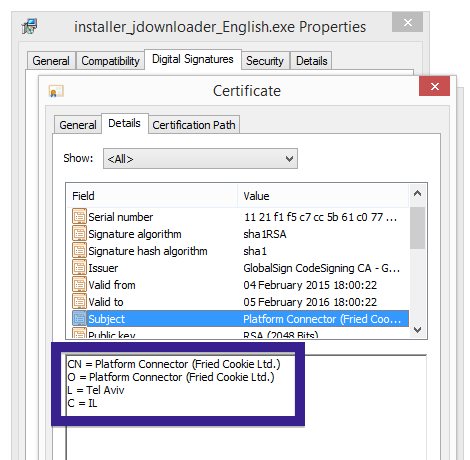Select the Details tab in Certificate window

(124, 123)
